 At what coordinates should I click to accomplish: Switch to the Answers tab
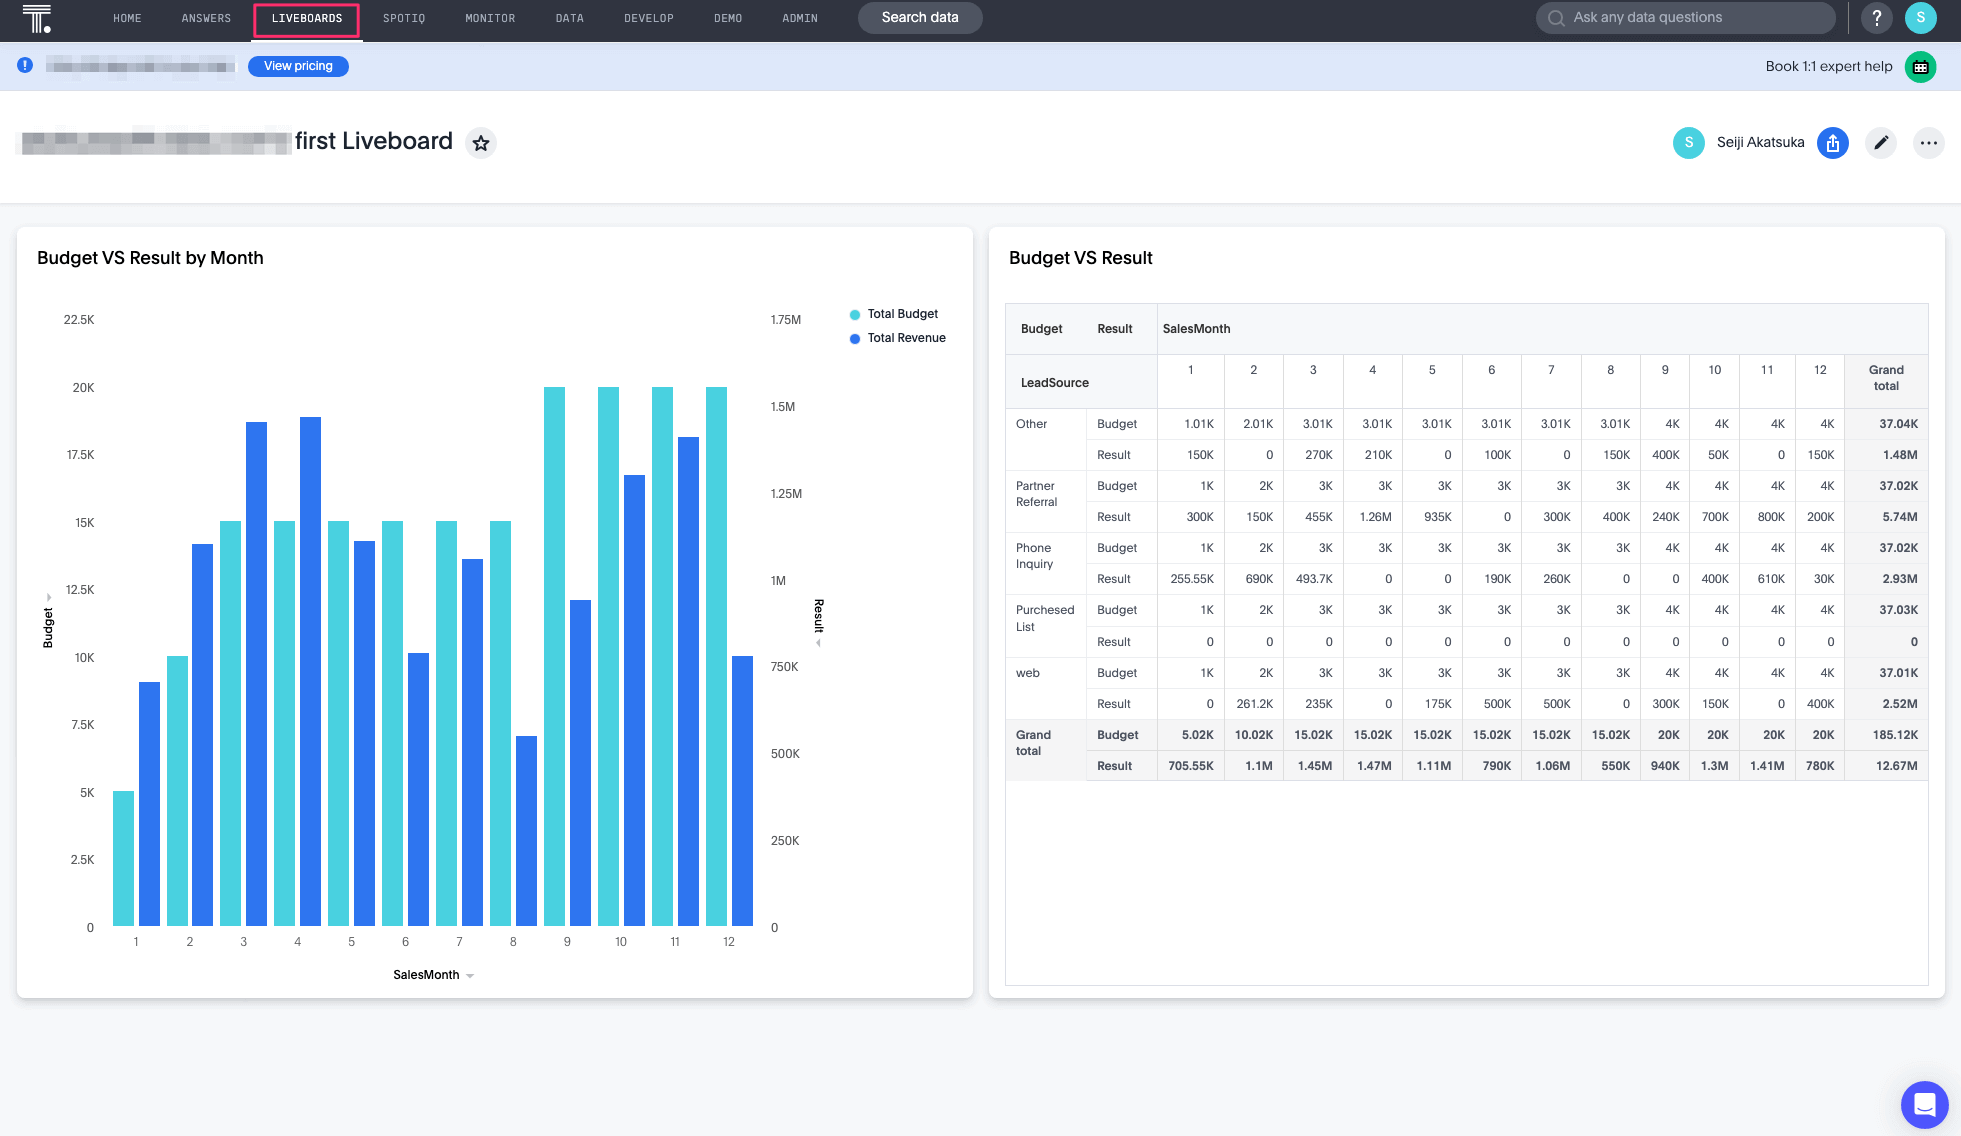(206, 18)
